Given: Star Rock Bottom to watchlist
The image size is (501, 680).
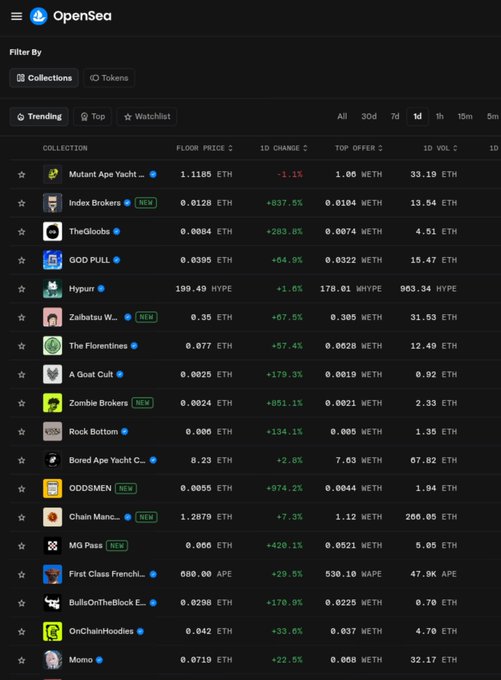Looking at the screenshot, I should pos(21,432).
